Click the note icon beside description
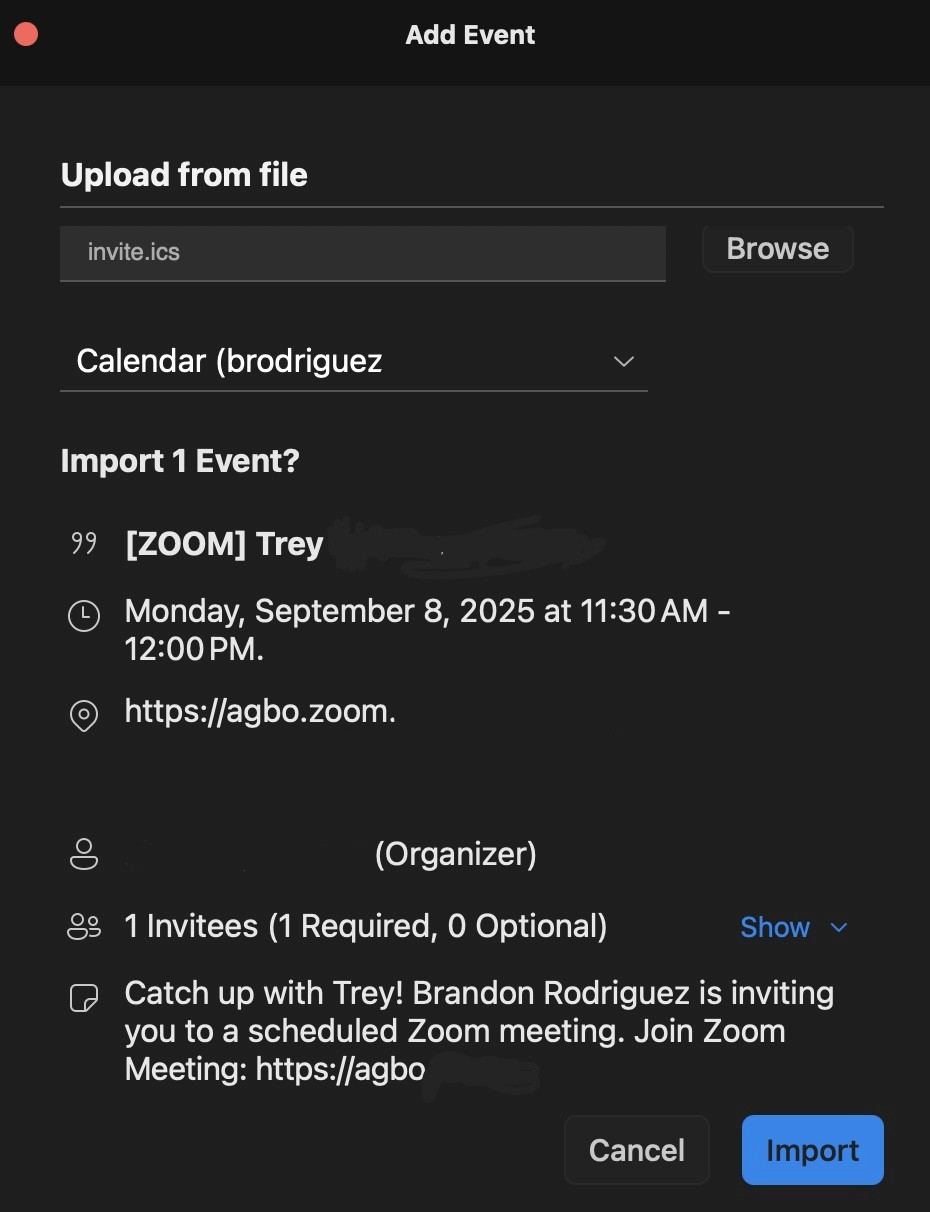The height and width of the screenshot is (1212, 930). pyautogui.click(x=84, y=998)
